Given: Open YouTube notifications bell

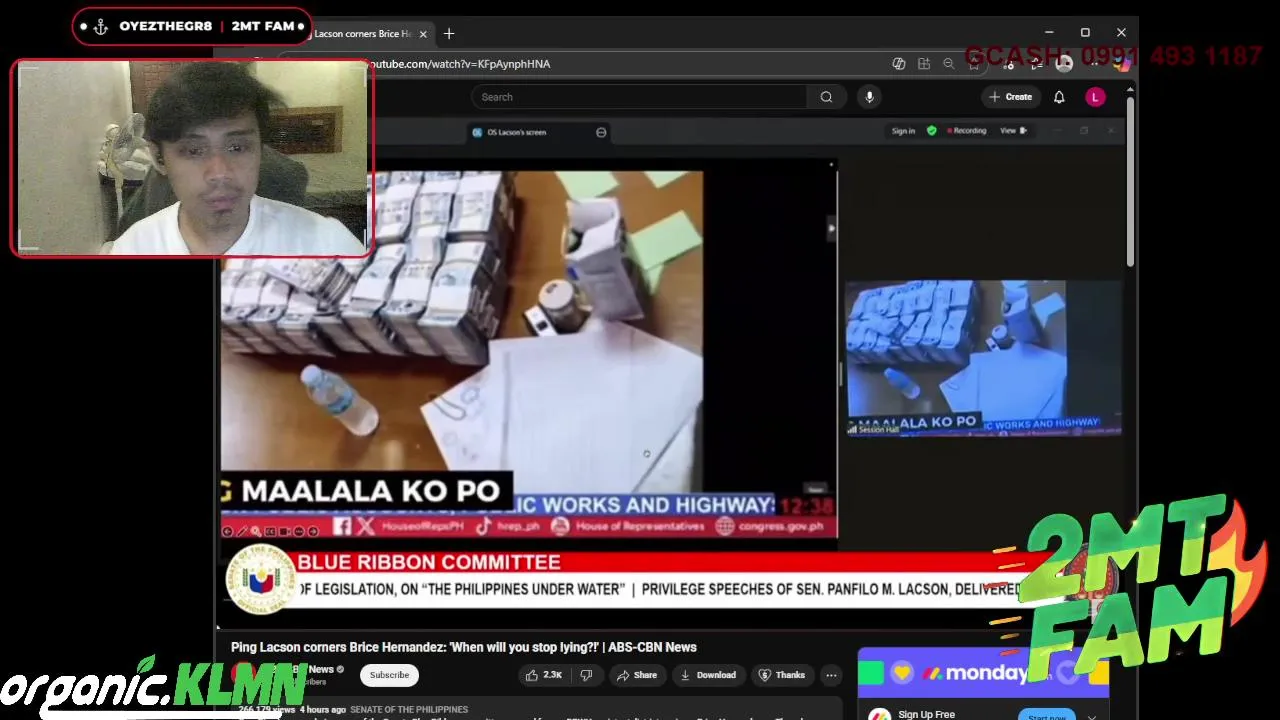Looking at the screenshot, I should [x=1059, y=97].
